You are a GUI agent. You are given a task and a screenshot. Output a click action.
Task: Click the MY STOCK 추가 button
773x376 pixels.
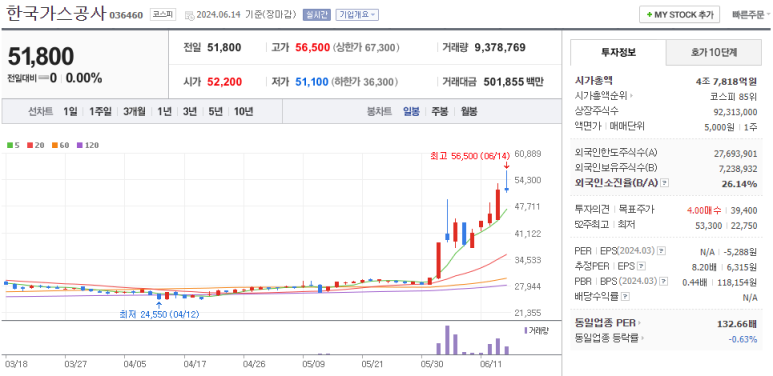point(679,15)
